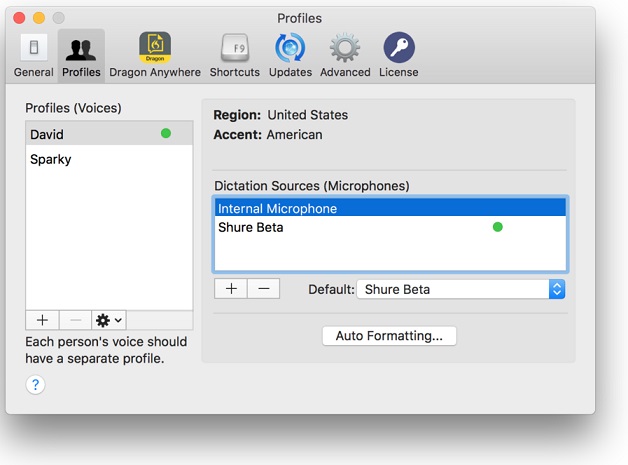628x465 pixels.
Task: Select the Profiles toolbar tab
Action: tap(81, 56)
